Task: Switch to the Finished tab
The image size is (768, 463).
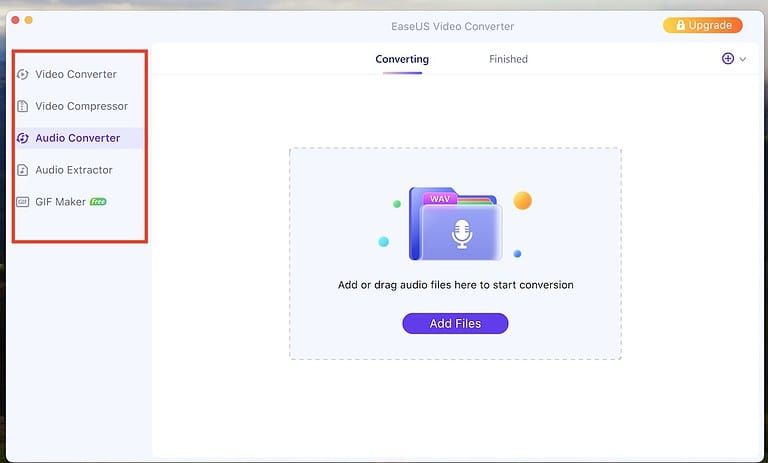Action: (x=508, y=59)
